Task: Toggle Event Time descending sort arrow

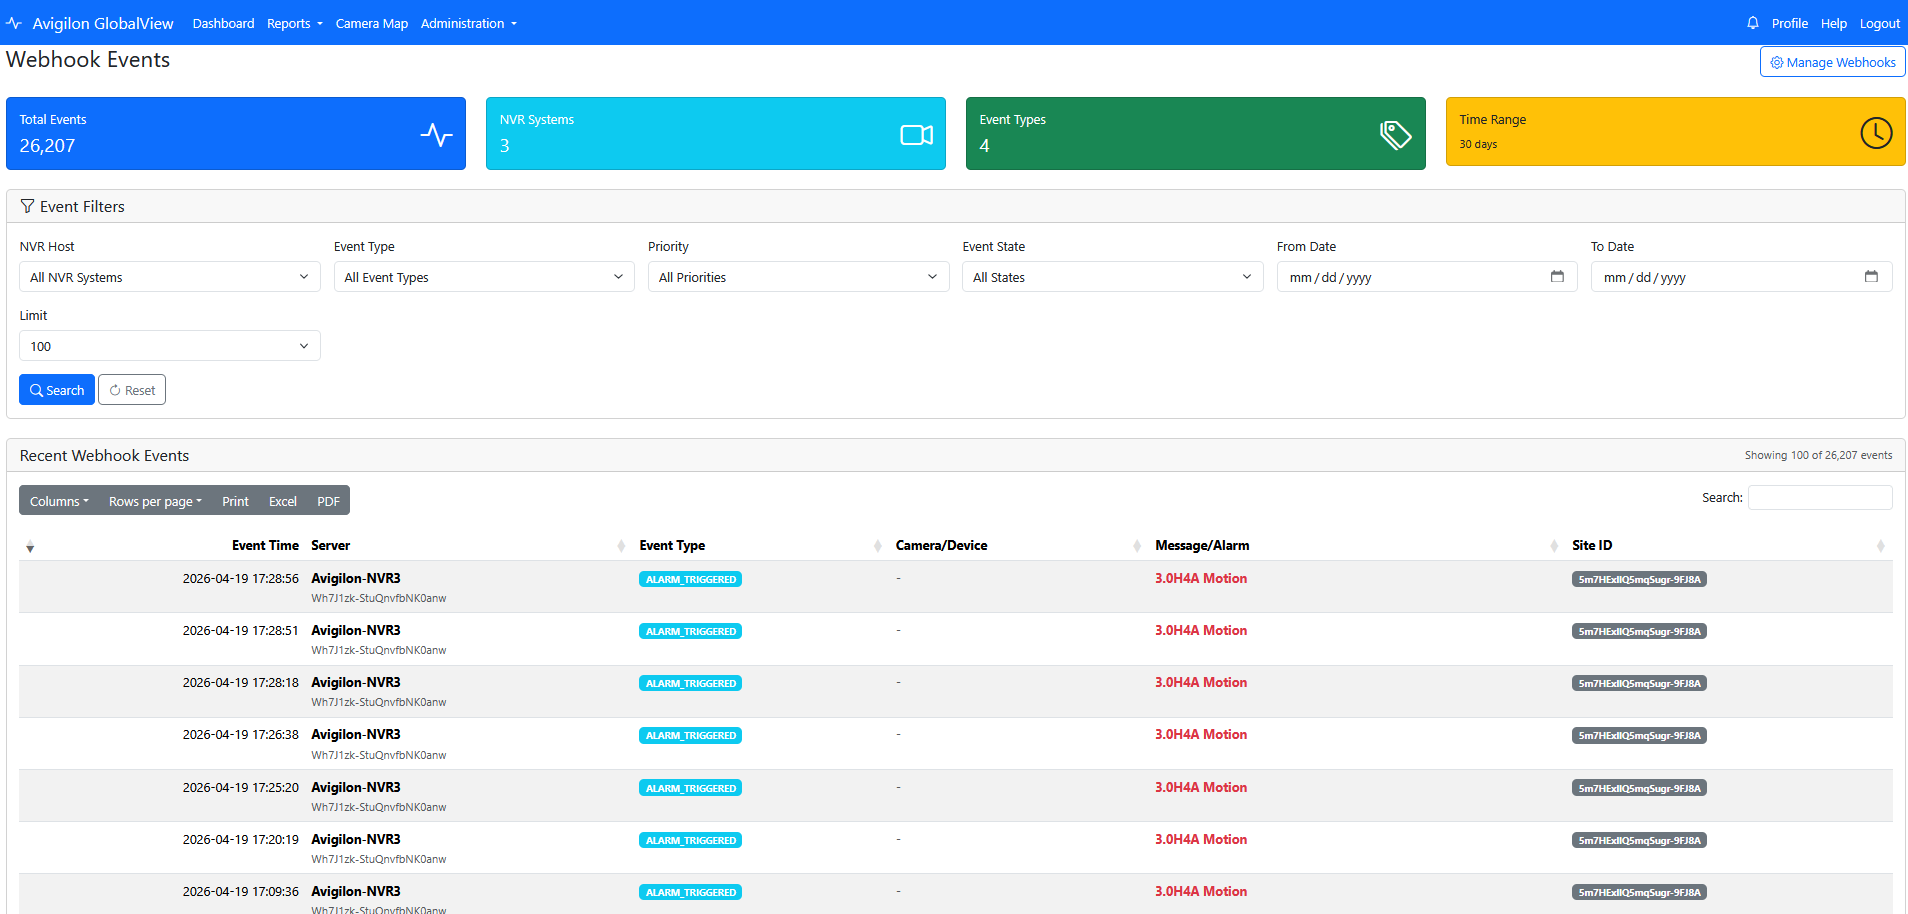Action: tap(30, 547)
